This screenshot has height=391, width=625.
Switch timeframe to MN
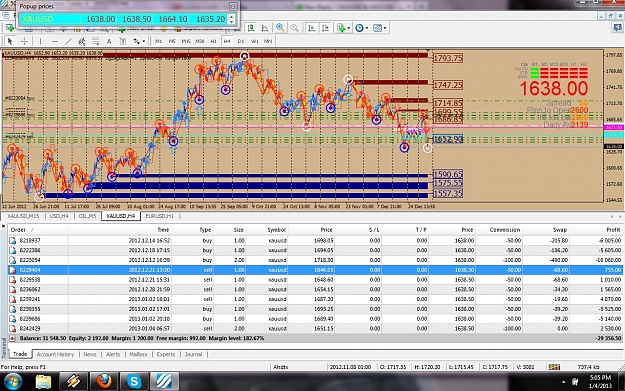click(x=268, y=41)
